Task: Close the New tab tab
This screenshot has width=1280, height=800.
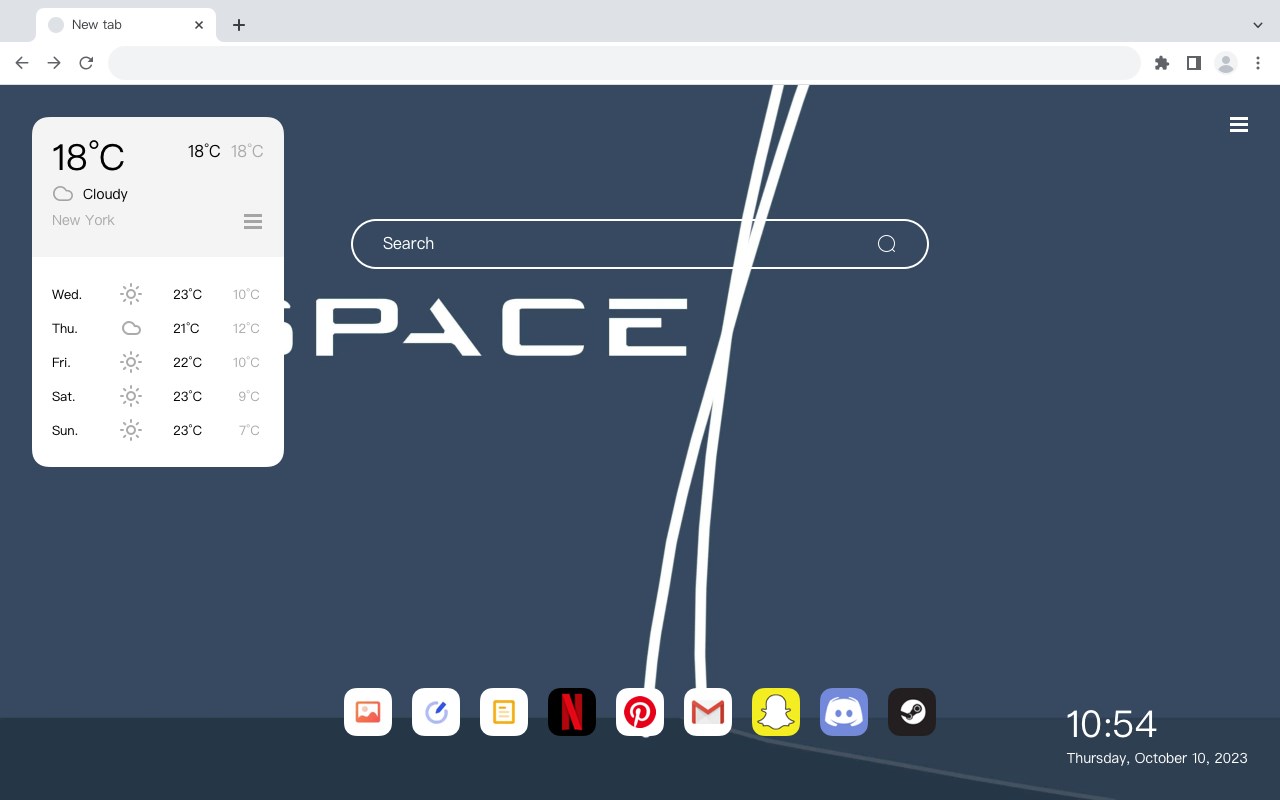Action: (x=200, y=25)
